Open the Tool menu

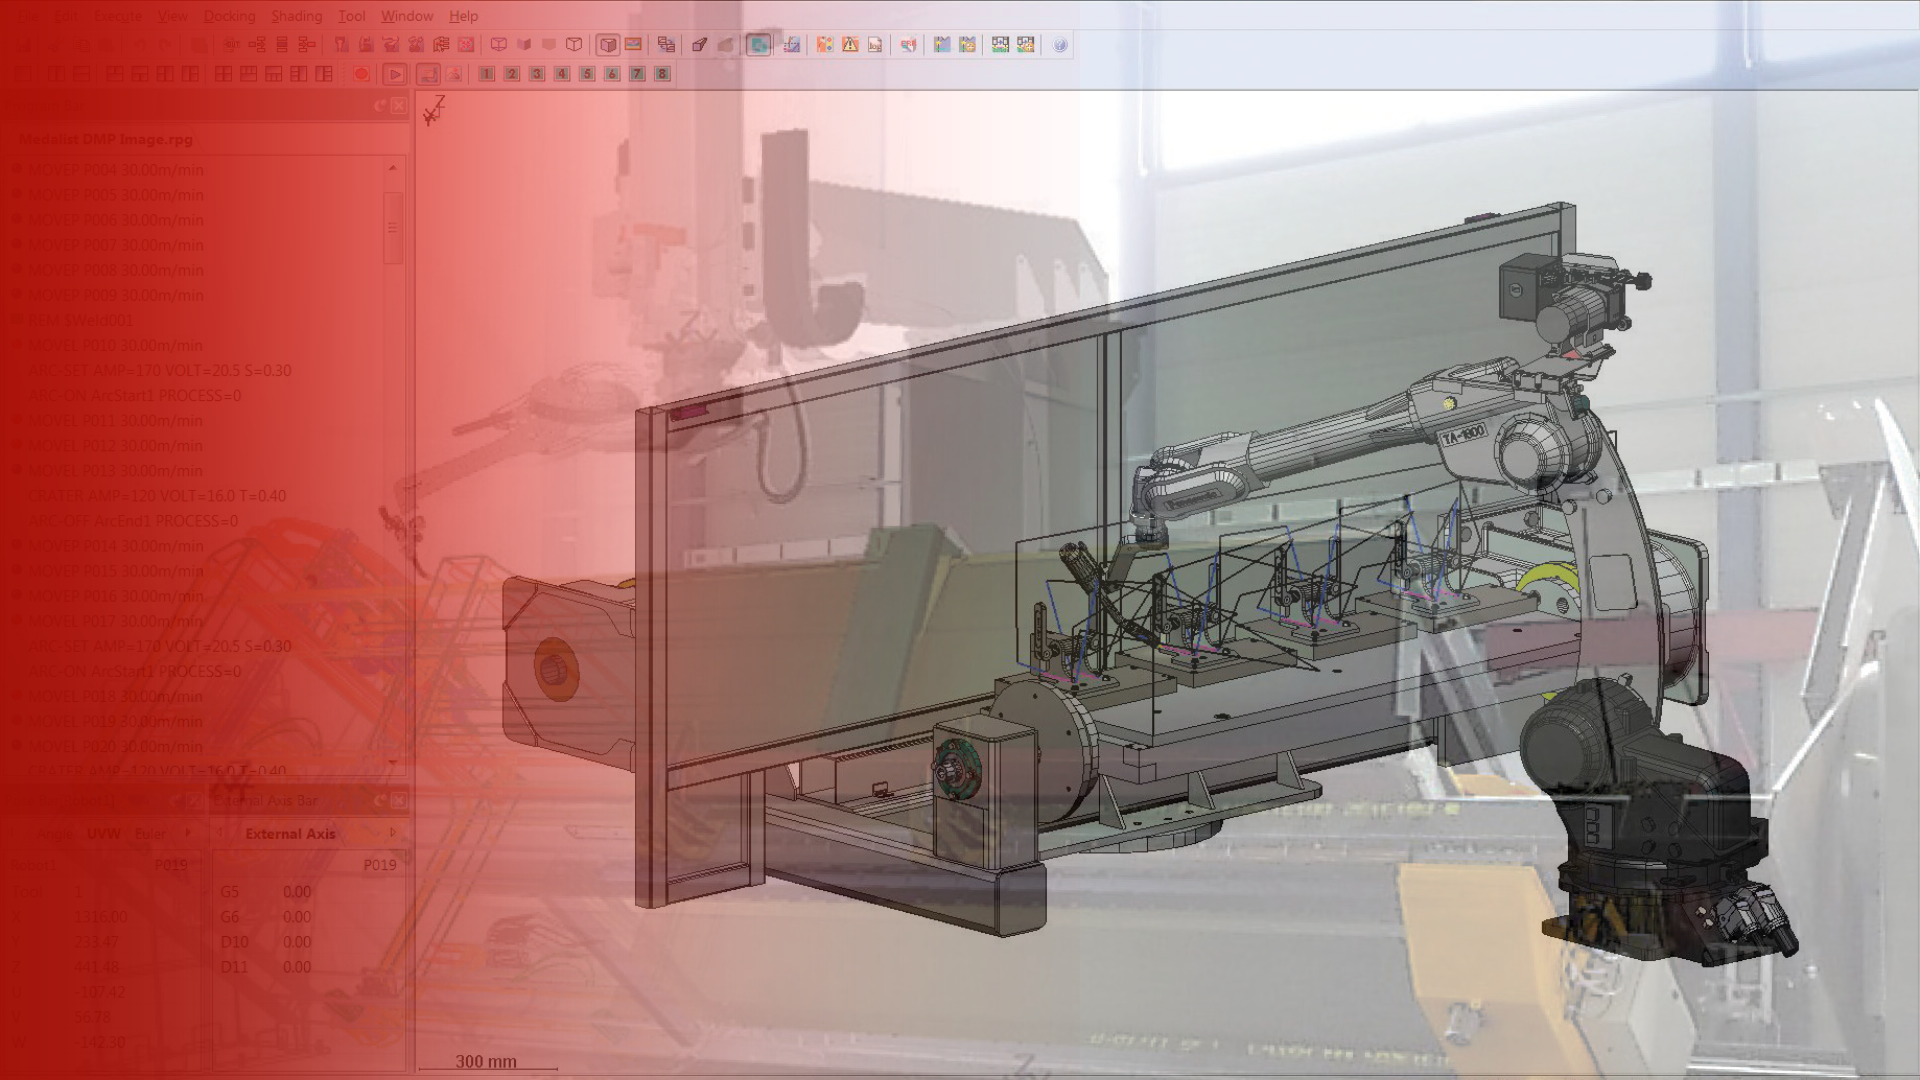pos(351,16)
